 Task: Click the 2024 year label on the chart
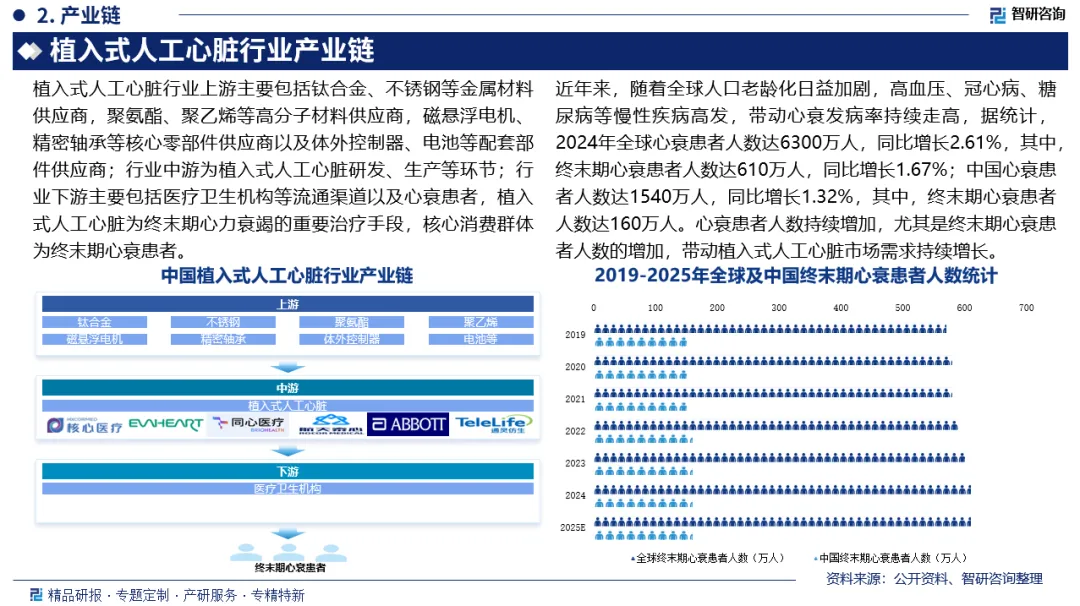(x=575, y=495)
